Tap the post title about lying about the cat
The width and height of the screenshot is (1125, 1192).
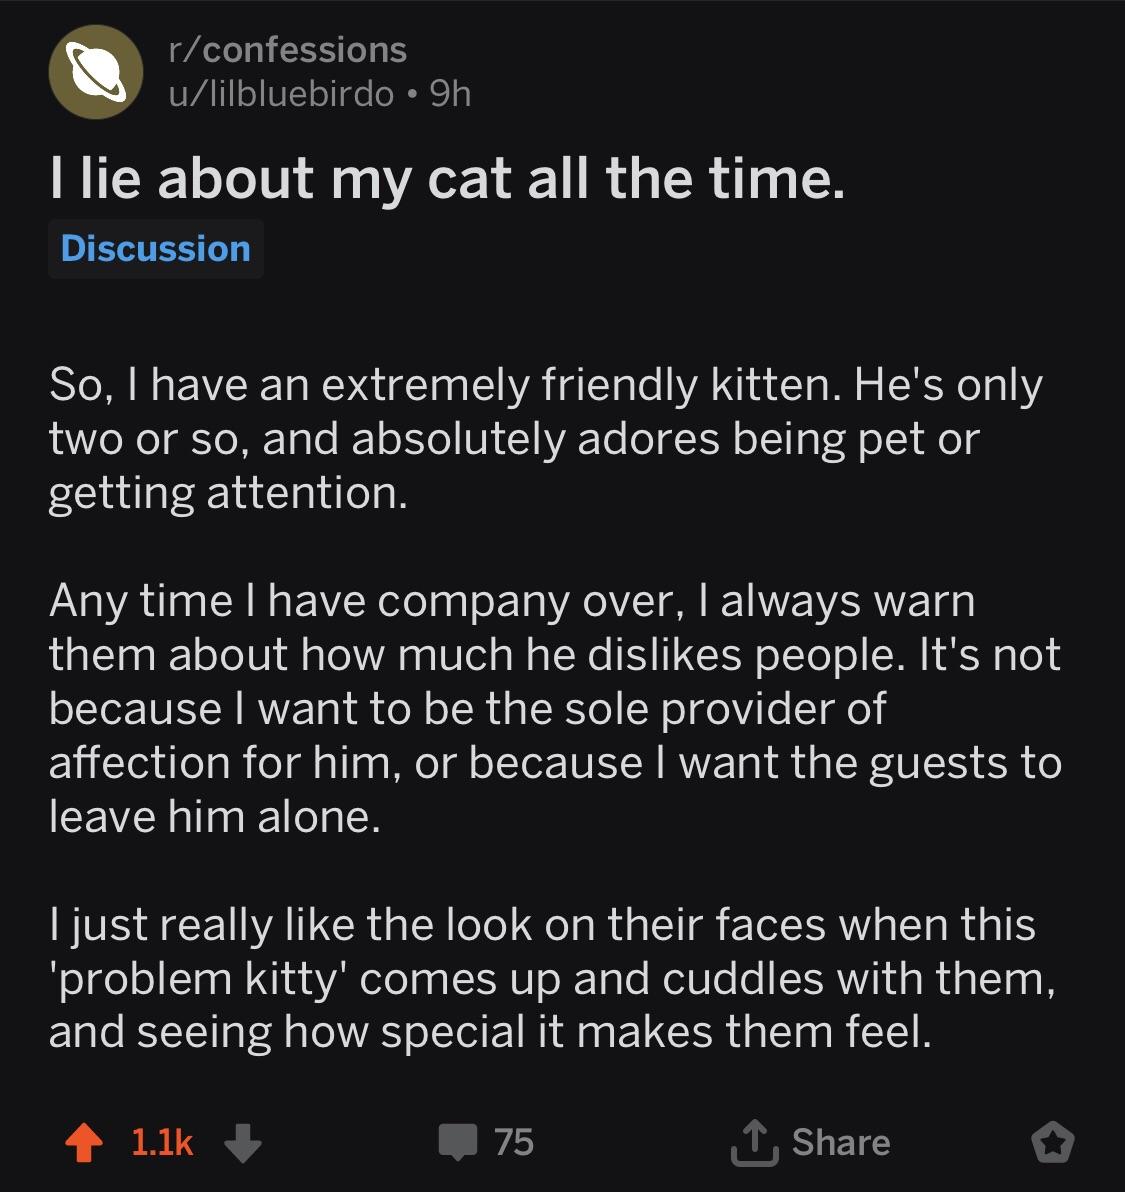(448, 180)
